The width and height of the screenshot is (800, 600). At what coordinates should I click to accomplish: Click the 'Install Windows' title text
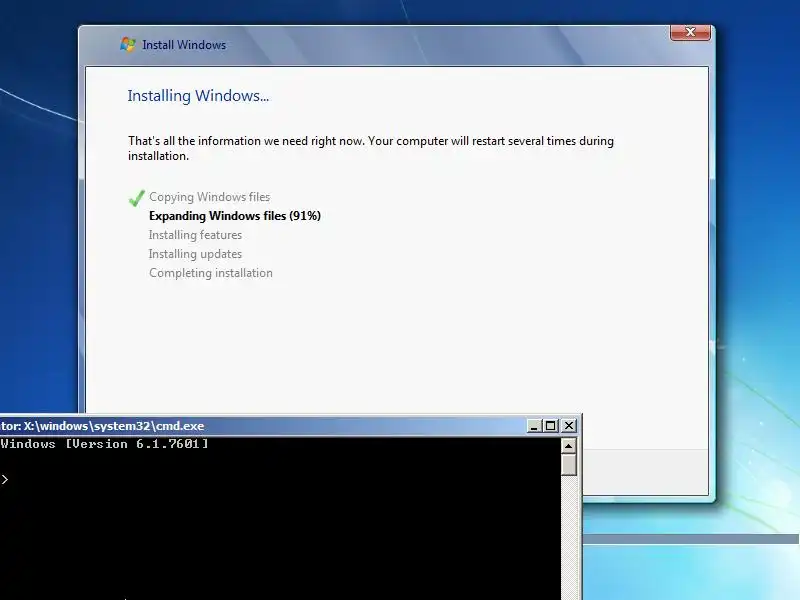[x=184, y=45]
